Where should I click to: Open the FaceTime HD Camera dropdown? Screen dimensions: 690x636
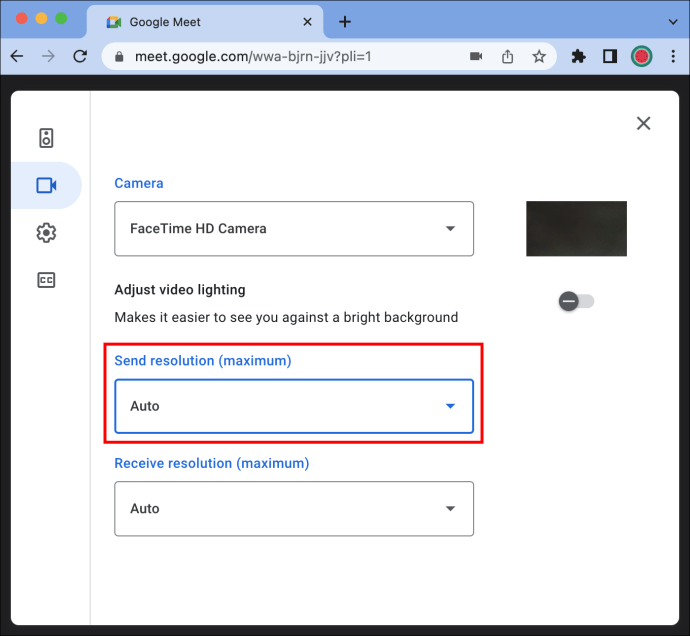[294, 229]
